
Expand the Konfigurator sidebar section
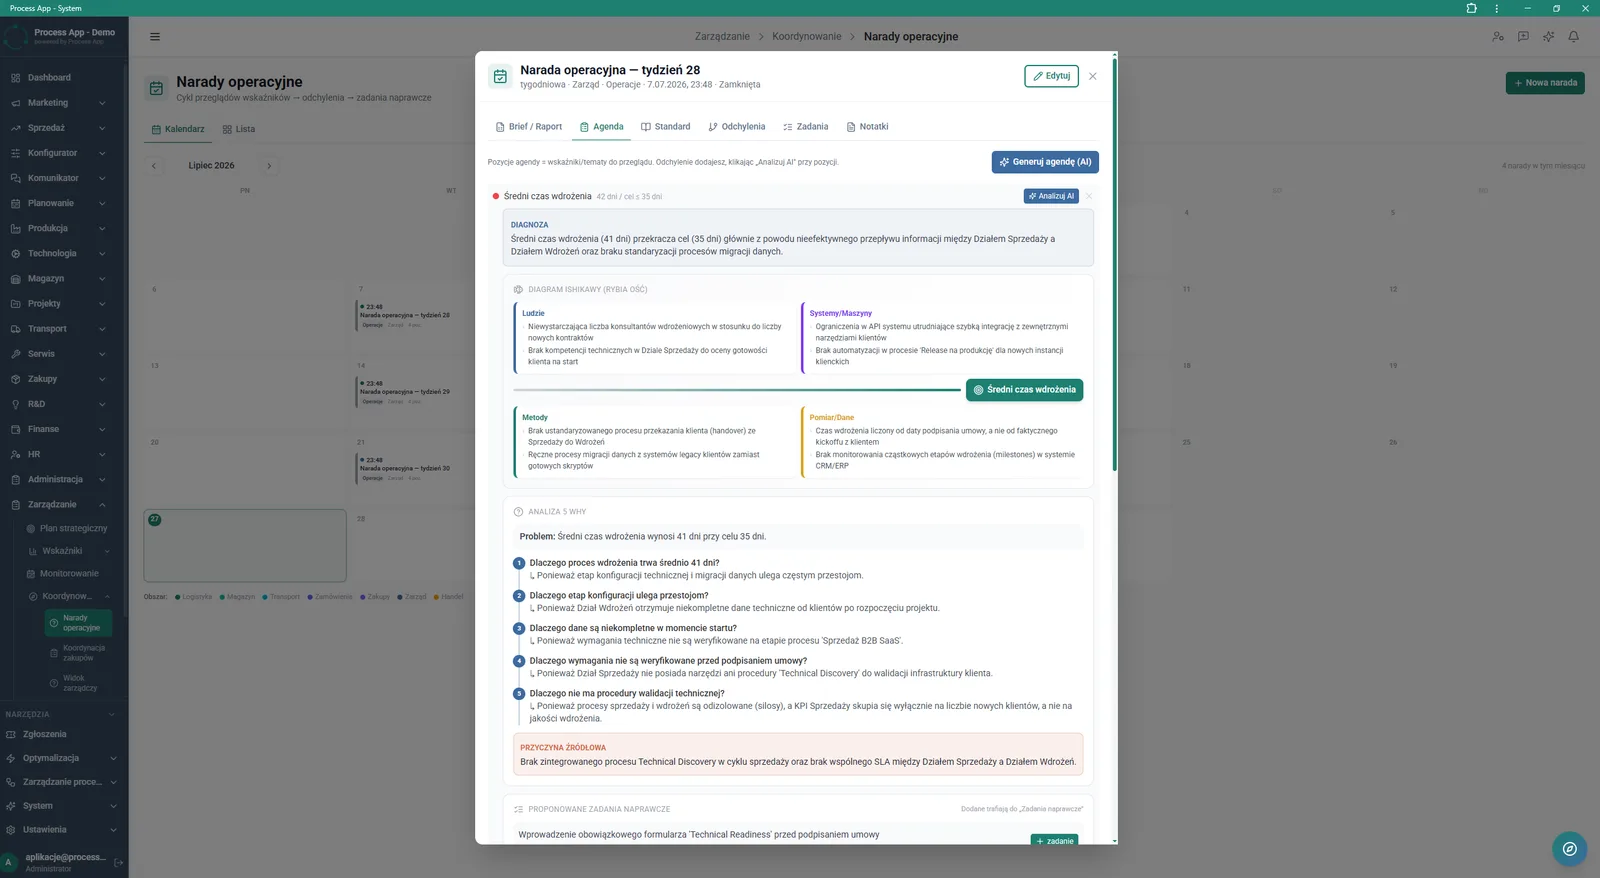pos(102,153)
